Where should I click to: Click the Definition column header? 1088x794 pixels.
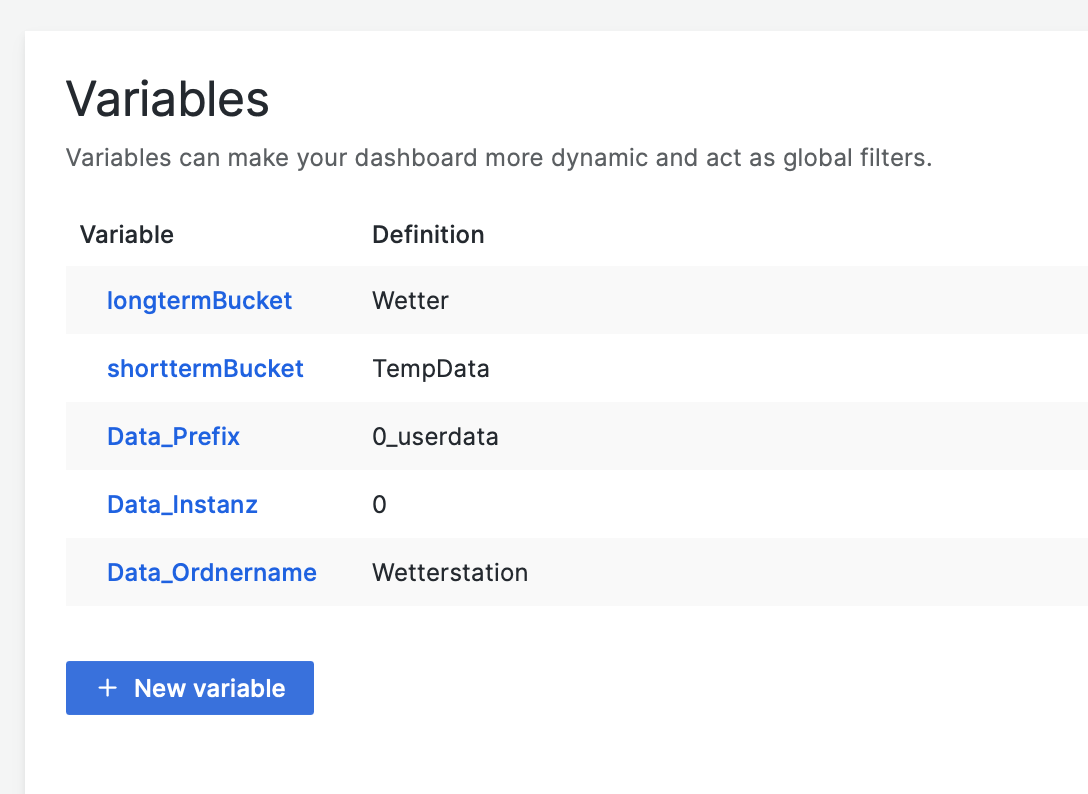pos(428,234)
